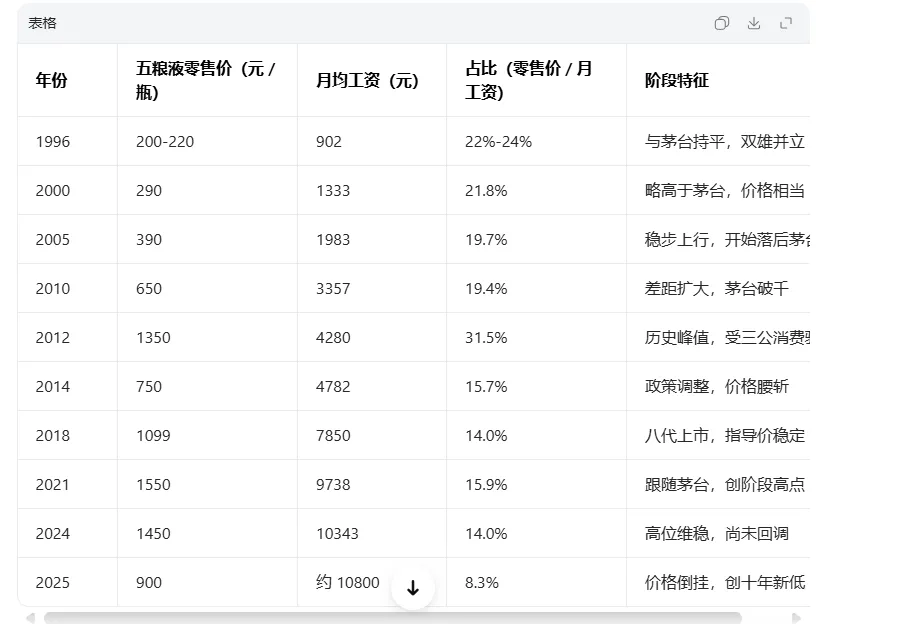This screenshot has width=898, height=624.
Task: Select the year cell 2012
Action: [x=68, y=337]
